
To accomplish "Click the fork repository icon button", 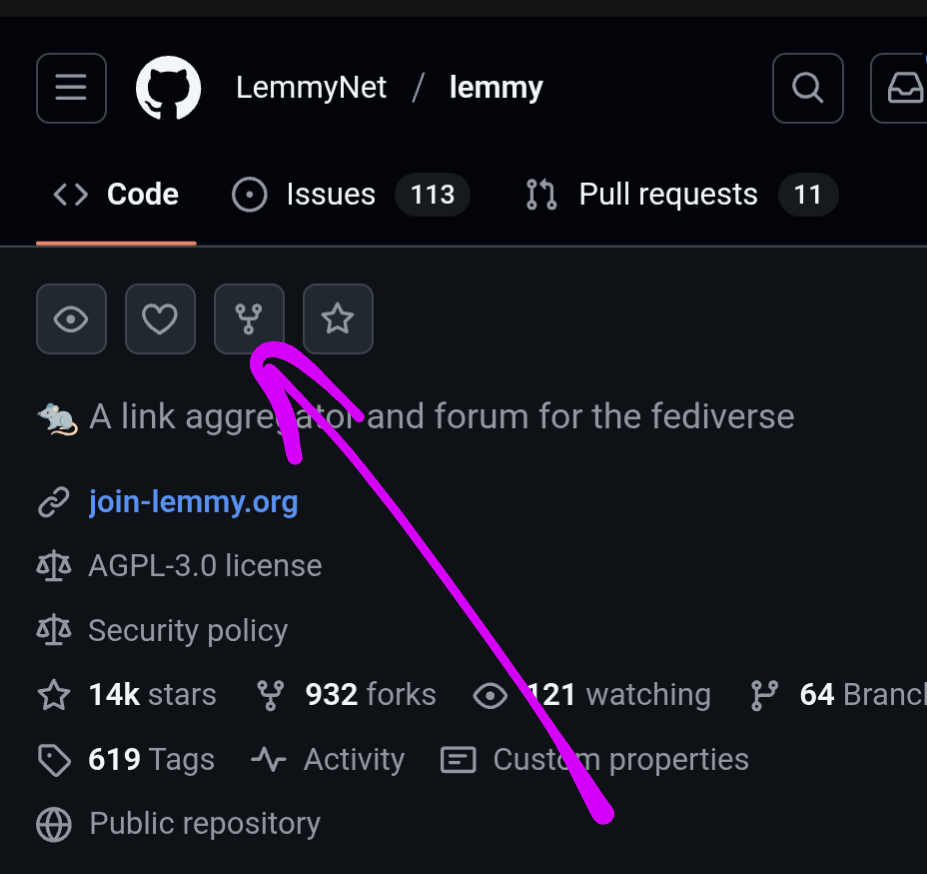I will pos(249,319).
